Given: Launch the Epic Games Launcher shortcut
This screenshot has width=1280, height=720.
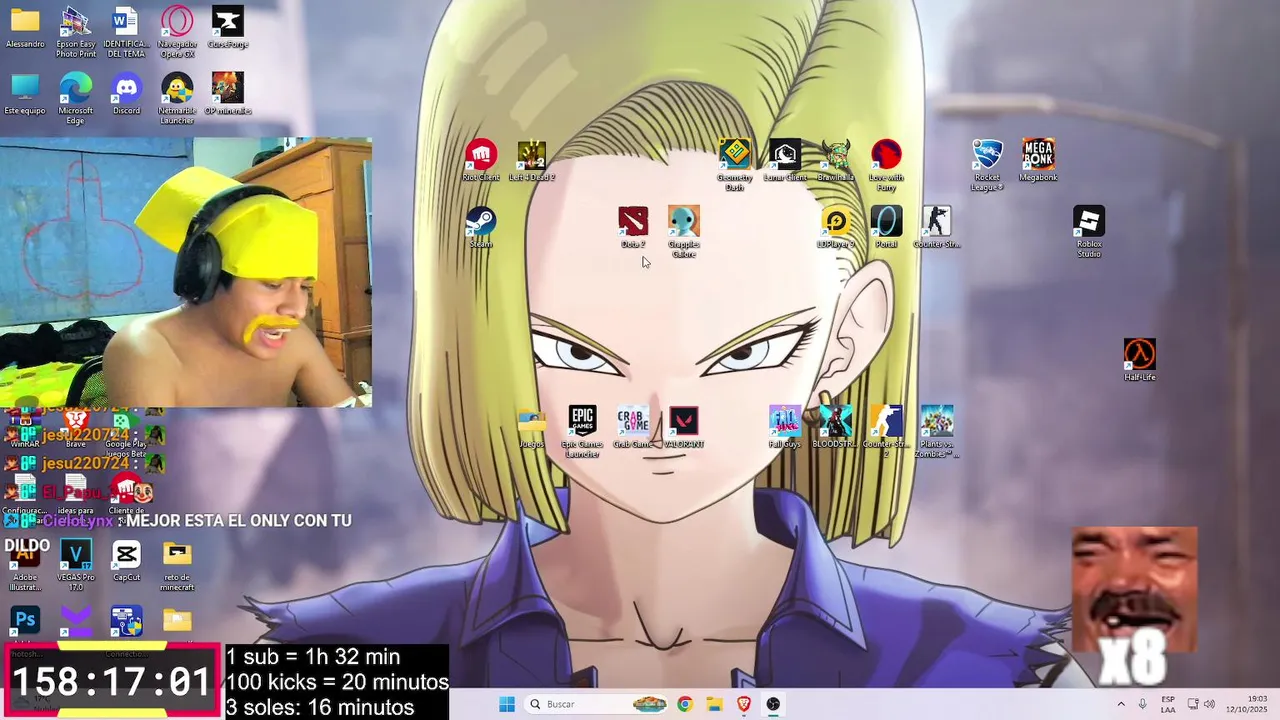Looking at the screenshot, I should click(582, 432).
